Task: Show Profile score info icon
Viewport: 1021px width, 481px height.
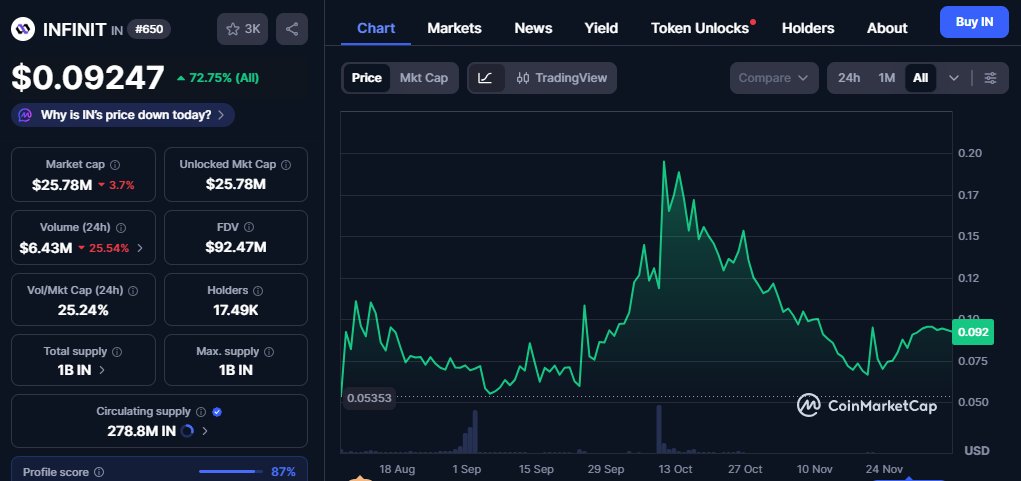Action: pyautogui.click(x=99, y=472)
